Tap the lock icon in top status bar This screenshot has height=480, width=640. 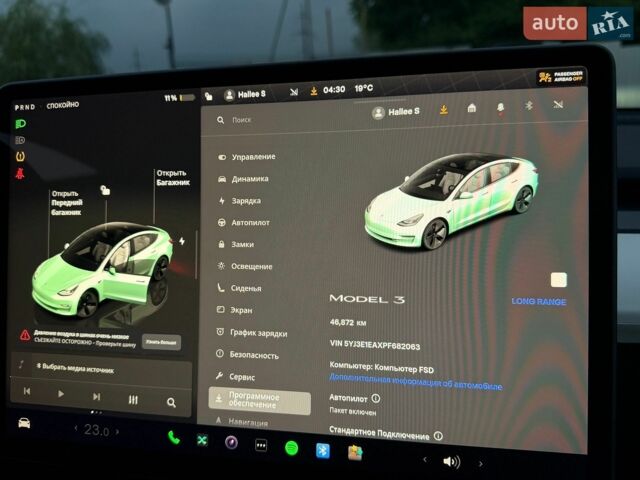tap(209, 96)
